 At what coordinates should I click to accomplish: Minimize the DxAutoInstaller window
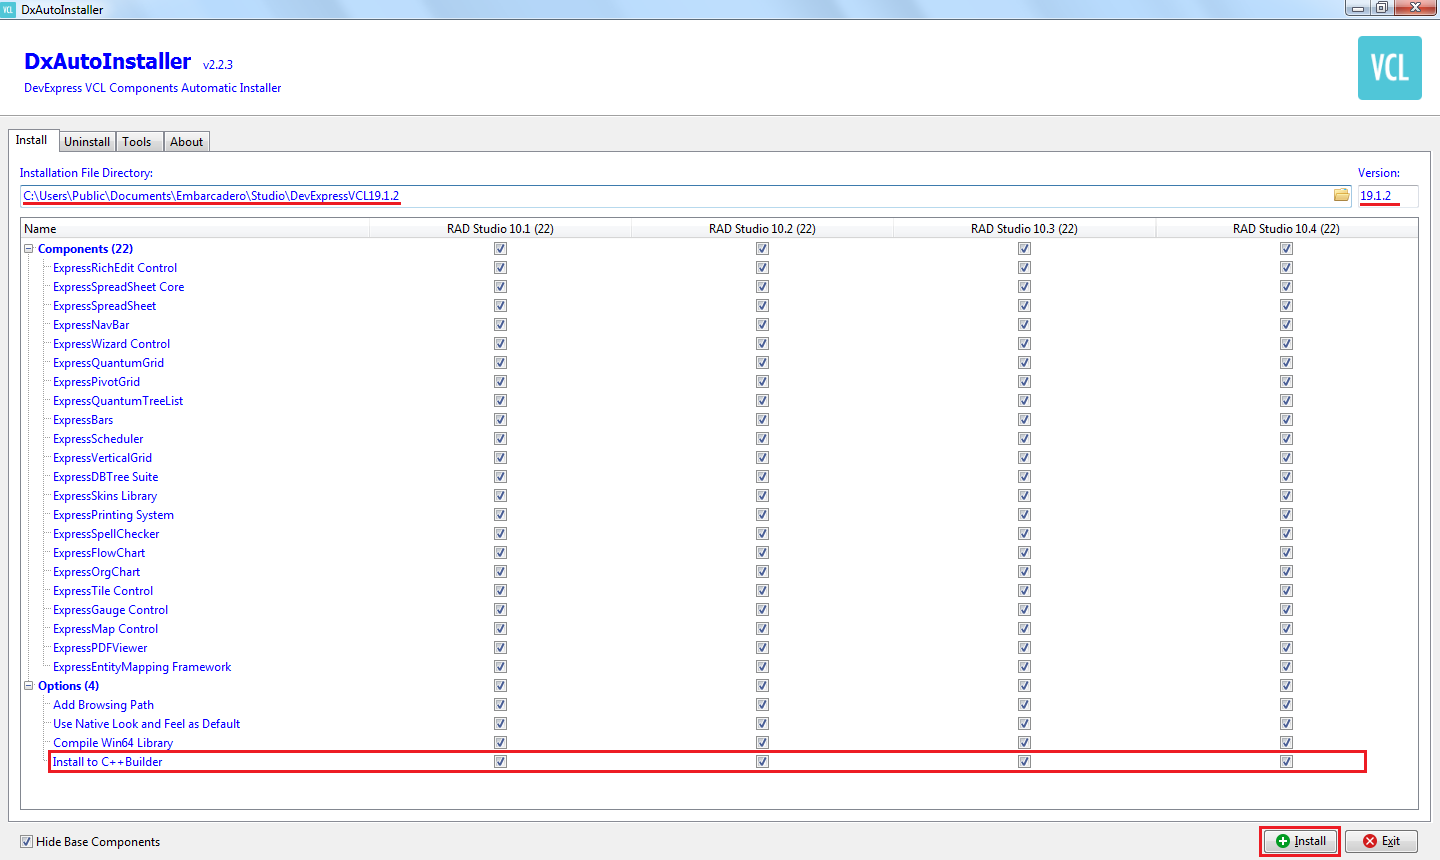tap(1357, 8)
